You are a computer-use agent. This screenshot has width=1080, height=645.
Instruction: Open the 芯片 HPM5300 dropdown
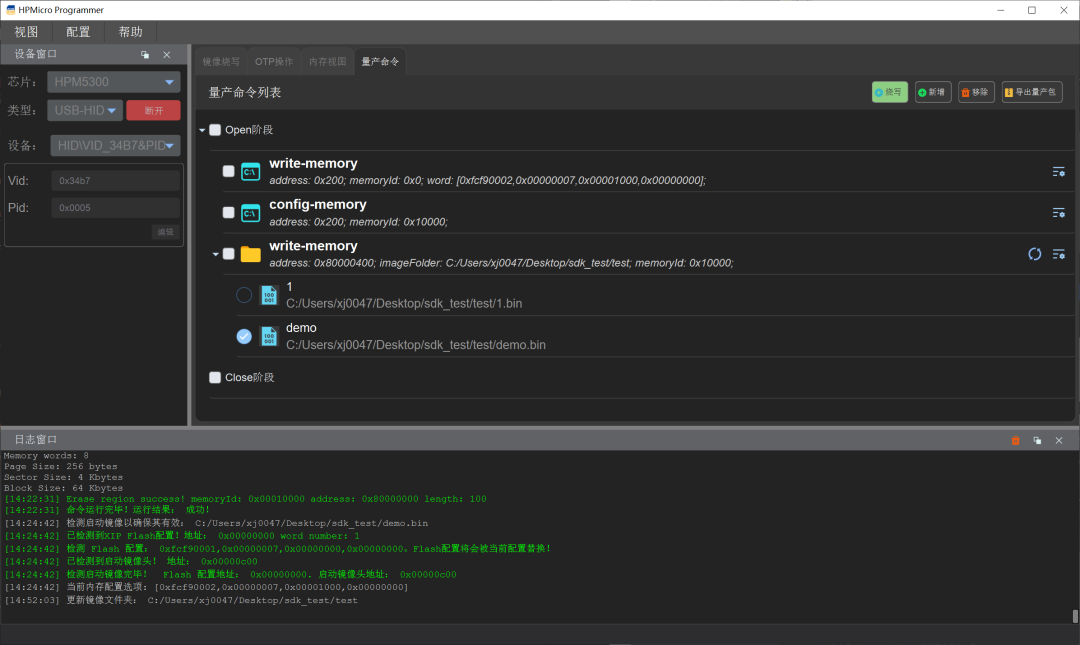tap(114, 82)
